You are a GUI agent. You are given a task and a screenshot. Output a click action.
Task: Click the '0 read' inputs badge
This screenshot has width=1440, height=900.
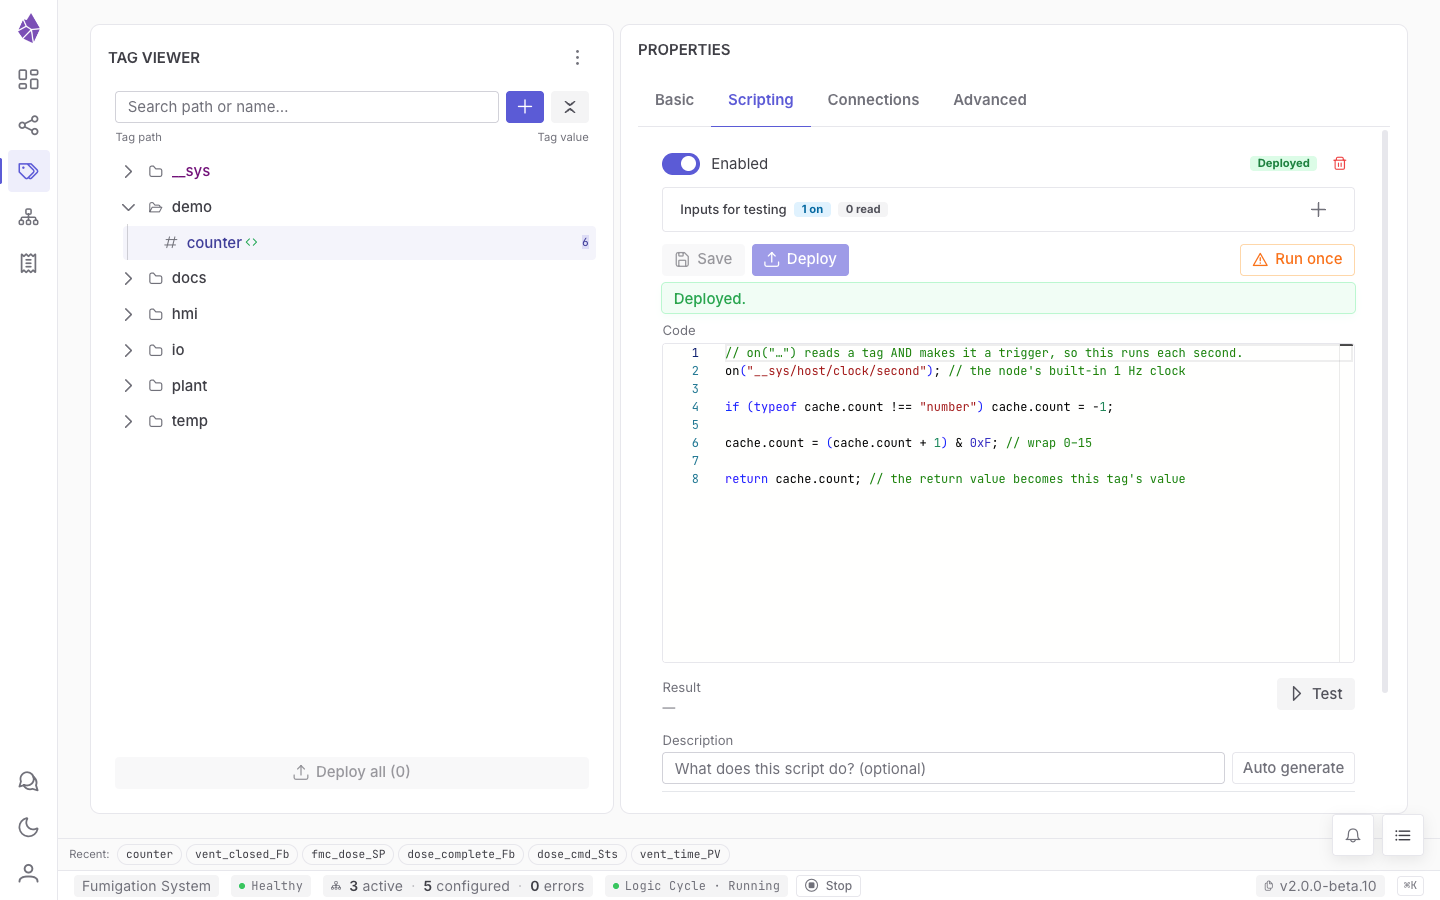863,210
